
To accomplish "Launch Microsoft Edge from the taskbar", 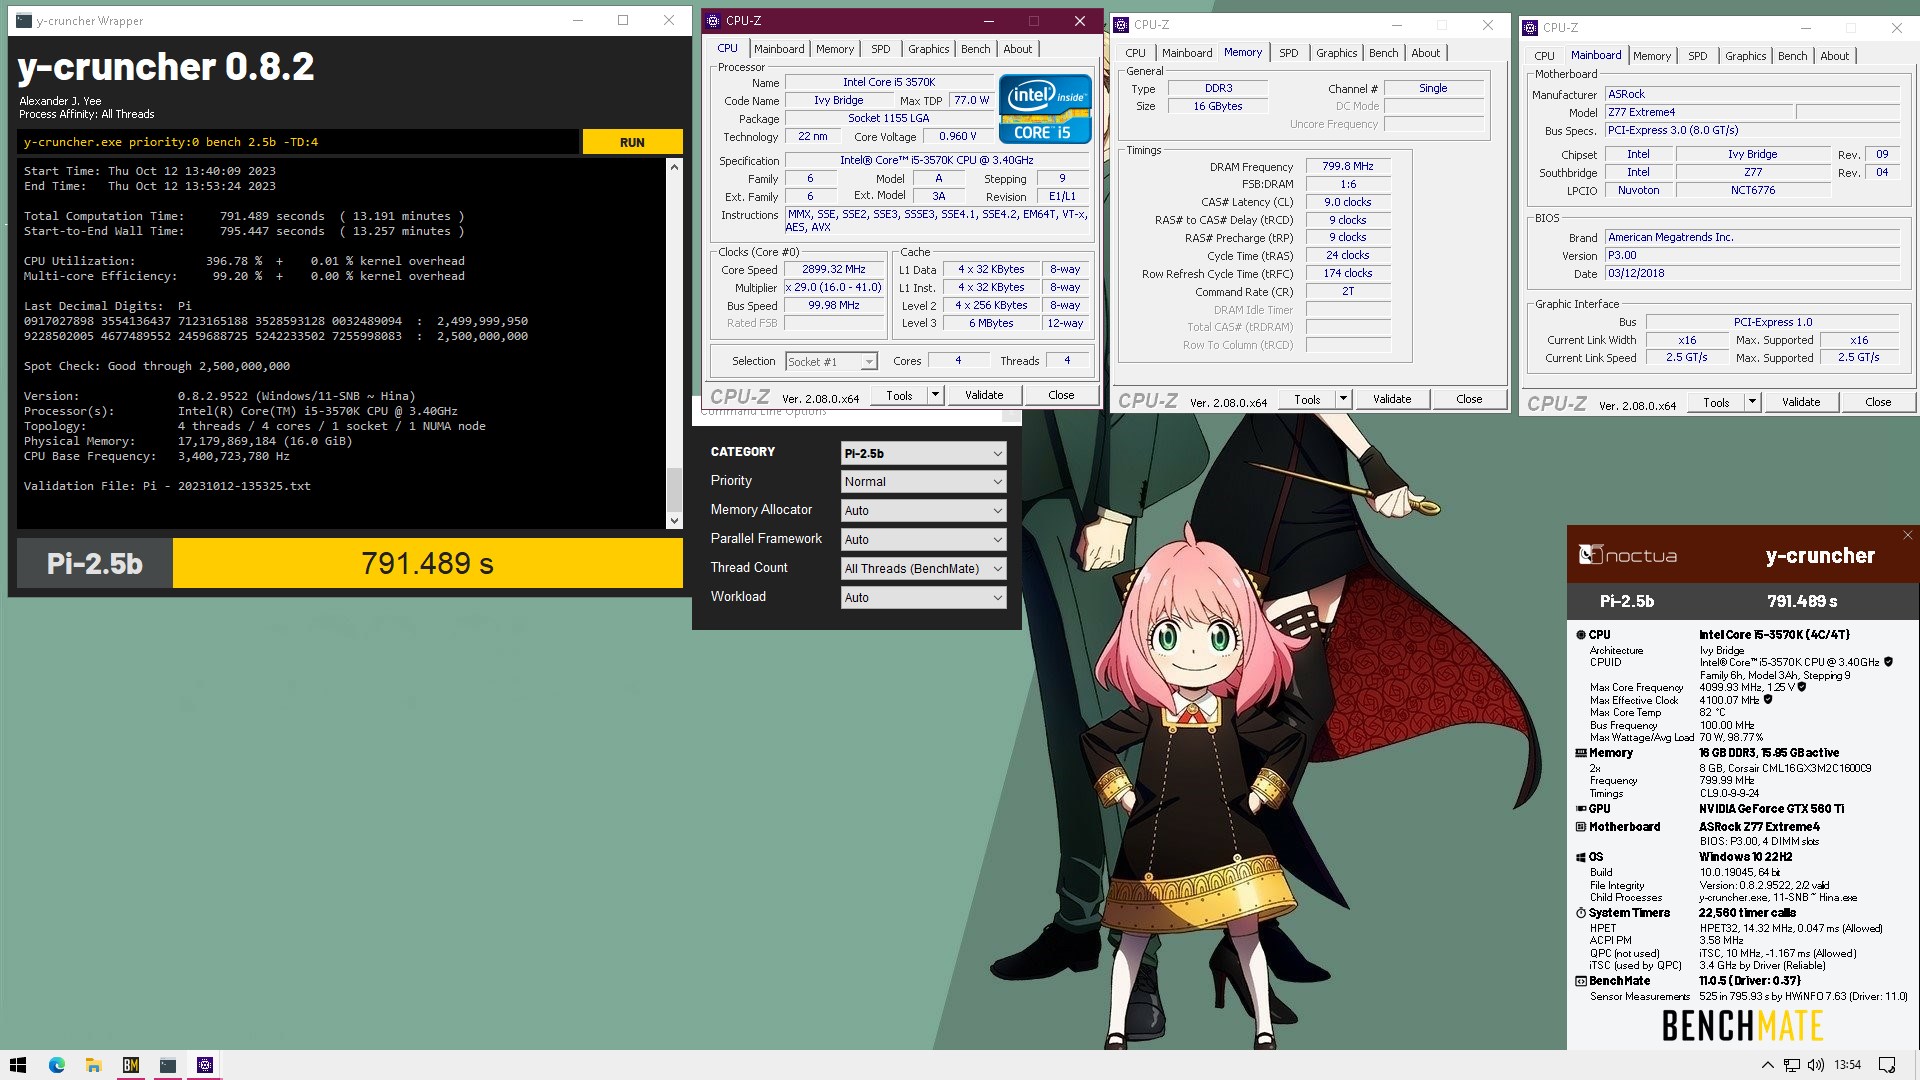I will 56,1065.
